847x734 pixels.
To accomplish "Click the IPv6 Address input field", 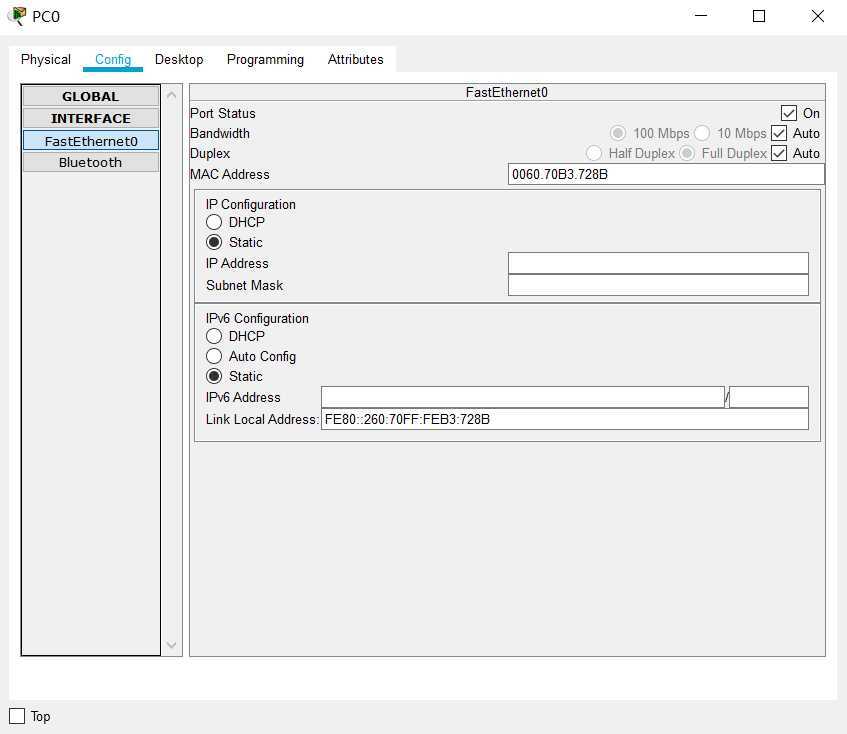I will pyautogui.click(x=522, y=397).
